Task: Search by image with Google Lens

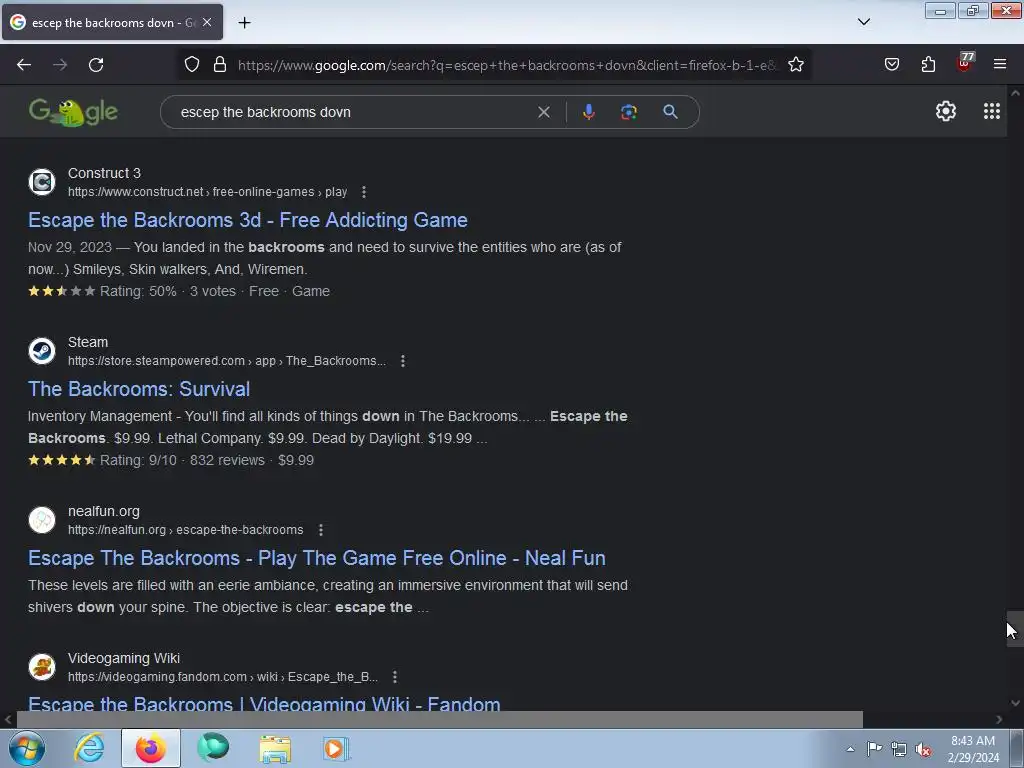Action: click(628, 112)
